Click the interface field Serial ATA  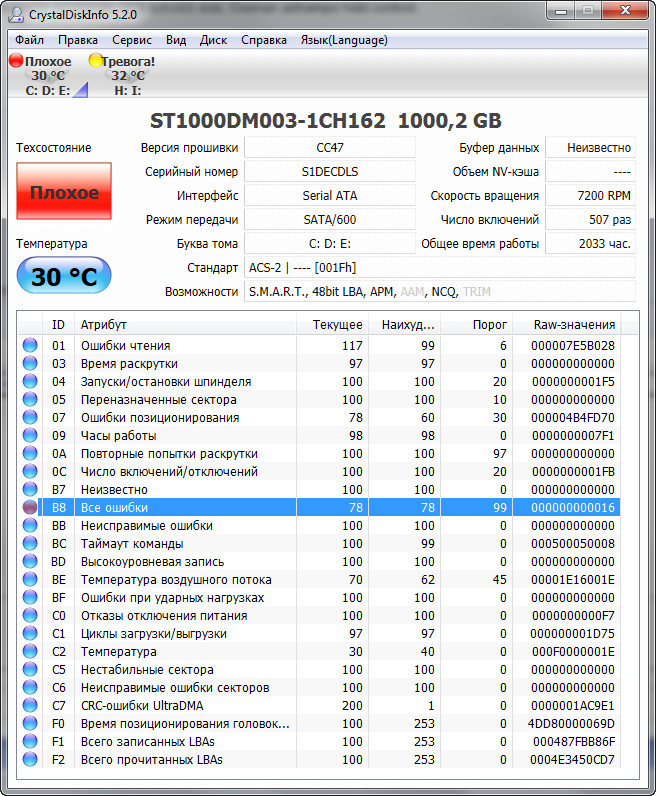point(330,195)
